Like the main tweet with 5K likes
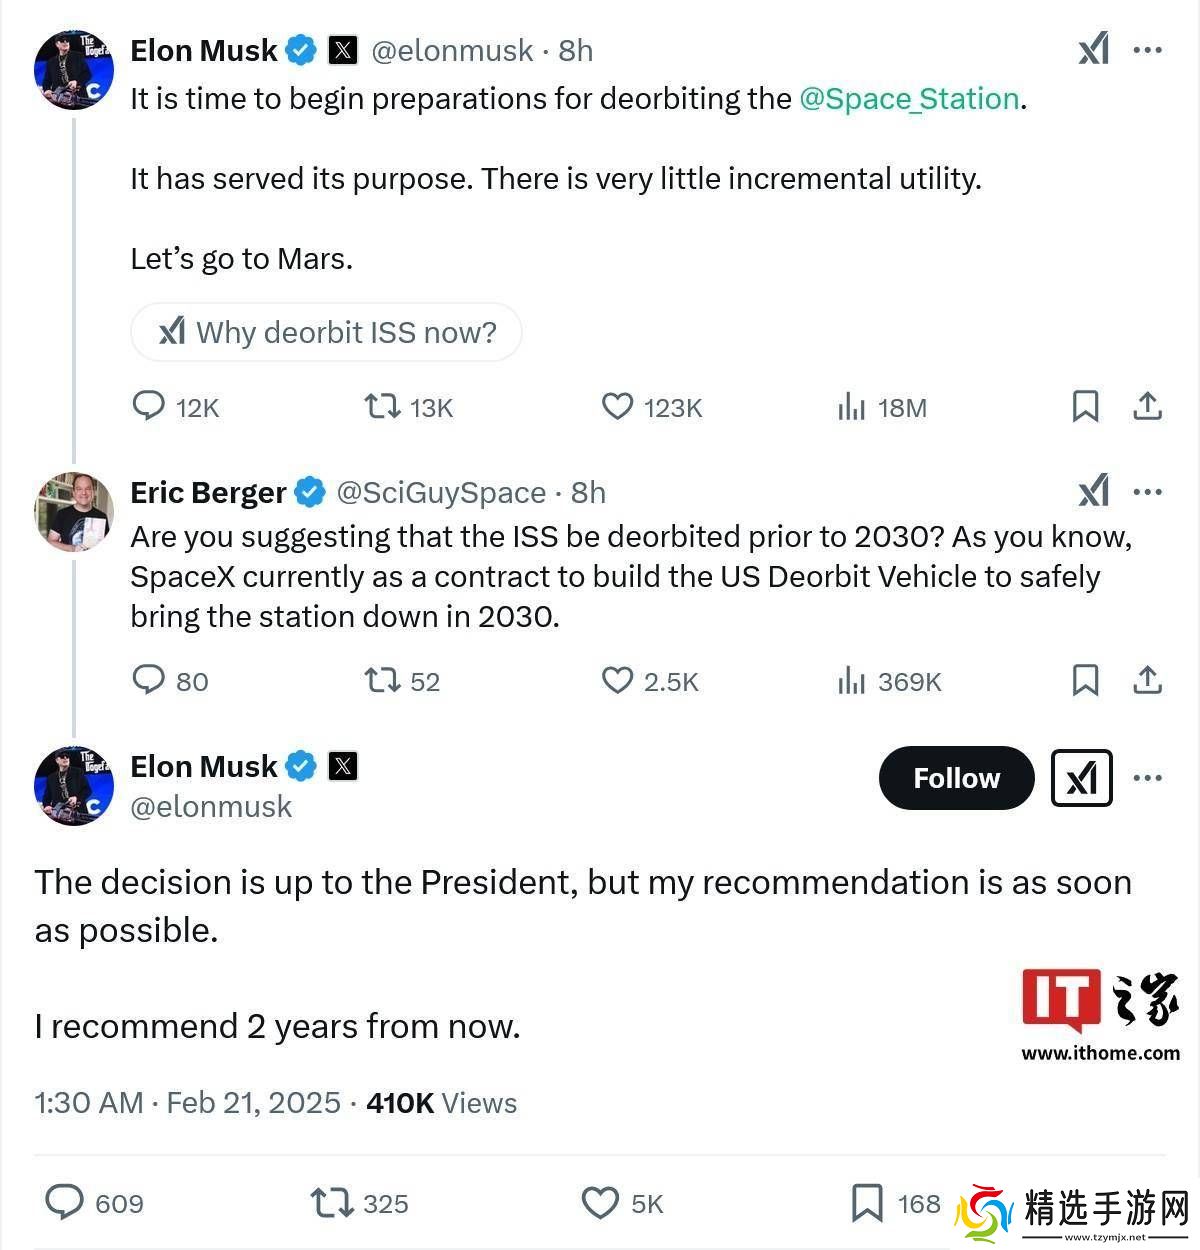Viewport: 1200px width, 1250px height. coord(600,1202)
